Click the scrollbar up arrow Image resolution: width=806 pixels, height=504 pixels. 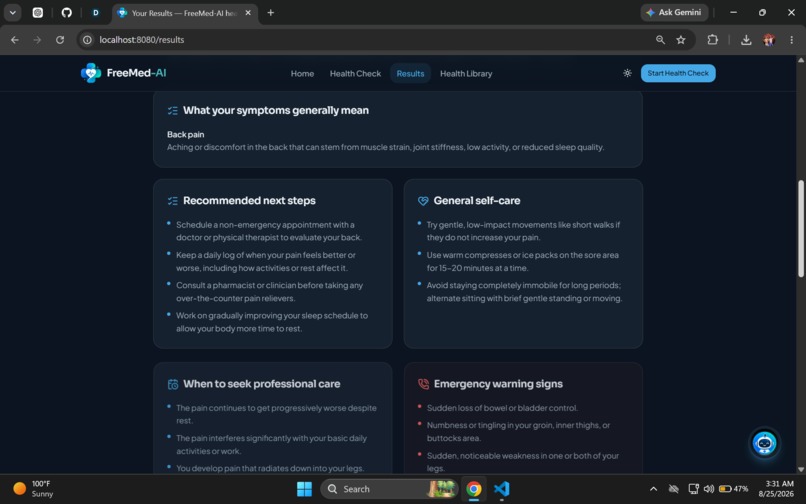pyautogui.click(x=801, y=60)
